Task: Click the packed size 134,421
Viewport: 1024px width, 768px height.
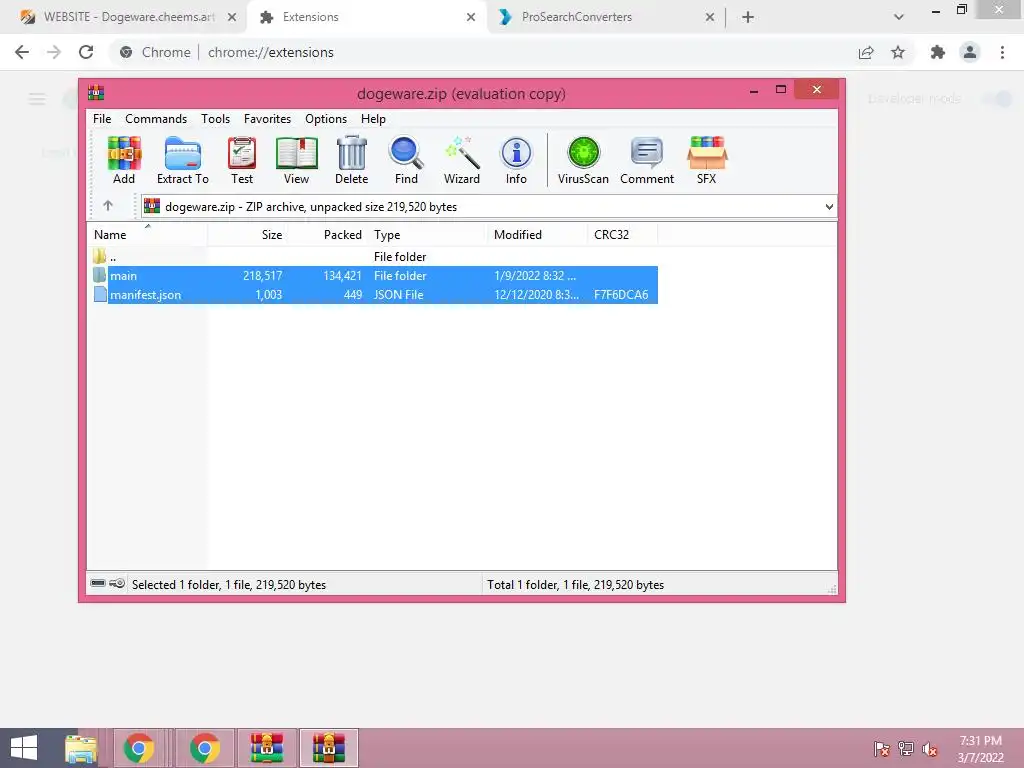Action: 342,276
